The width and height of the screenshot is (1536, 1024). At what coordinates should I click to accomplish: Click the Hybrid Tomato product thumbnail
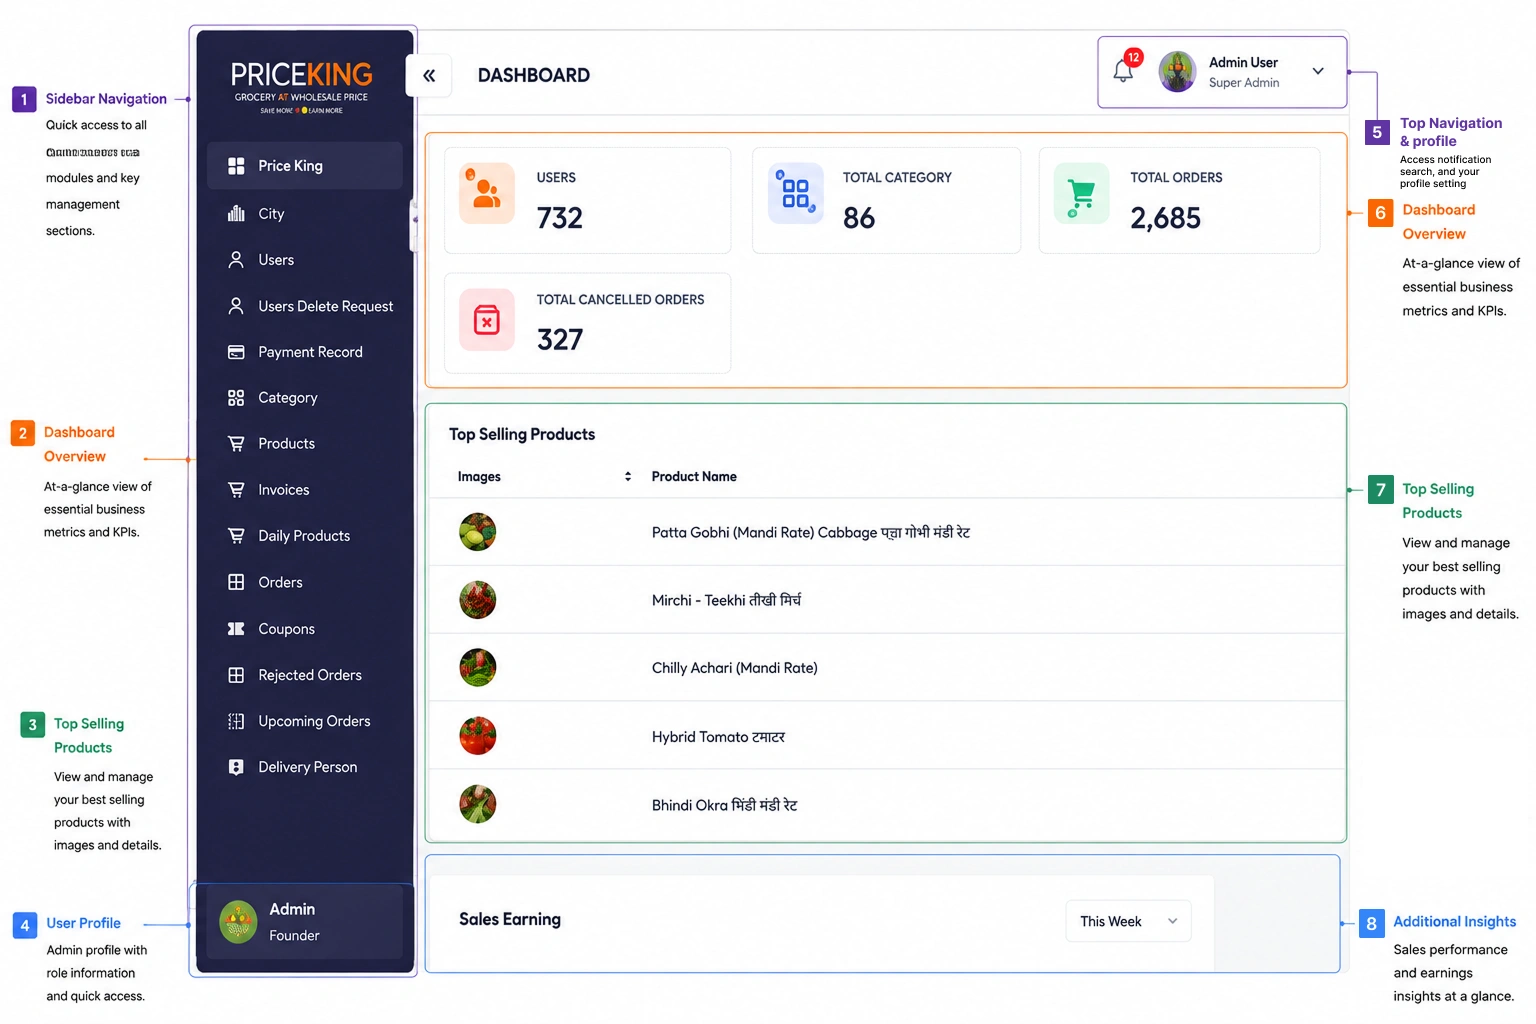478,736
